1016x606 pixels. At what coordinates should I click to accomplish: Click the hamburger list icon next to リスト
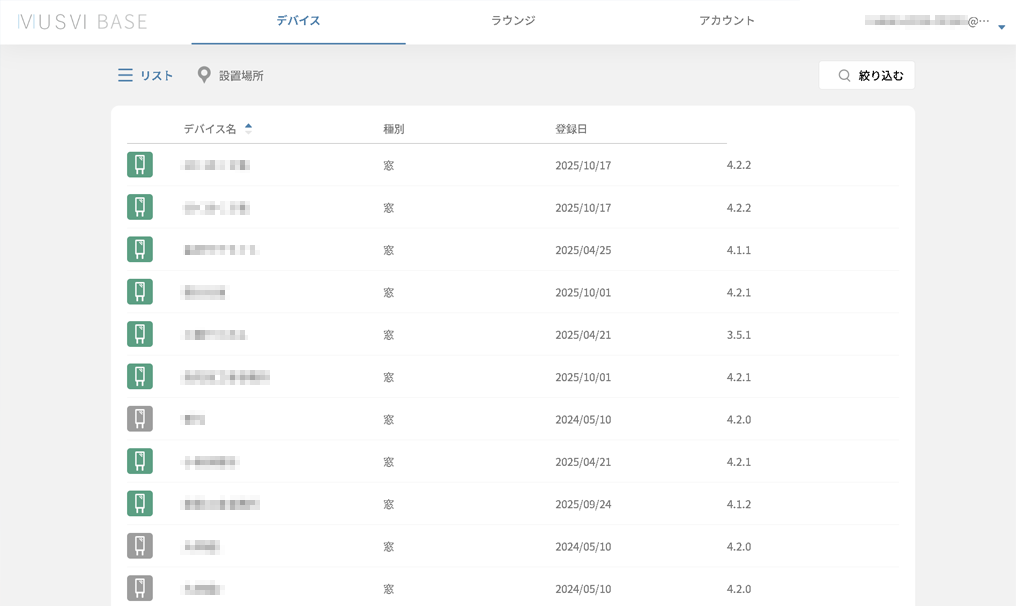(x=125, y=75)
